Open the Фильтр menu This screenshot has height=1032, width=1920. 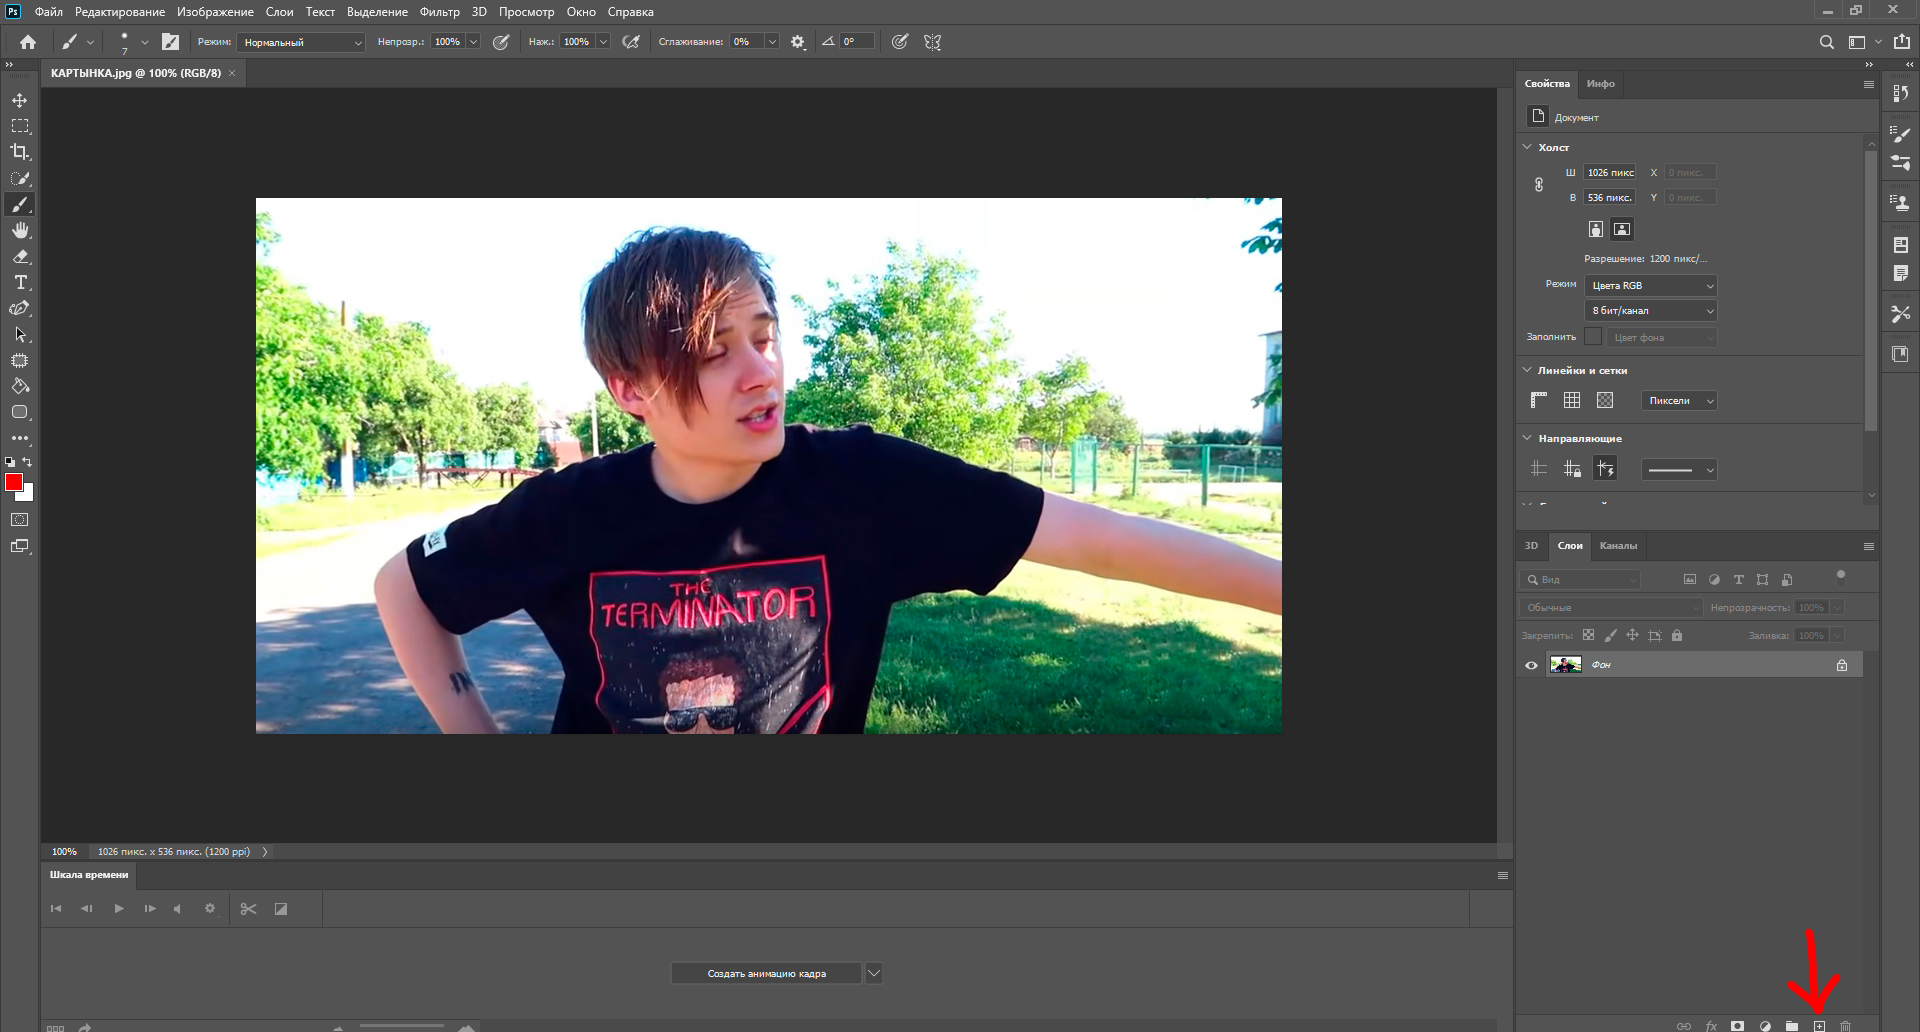(x=439, y=12)
